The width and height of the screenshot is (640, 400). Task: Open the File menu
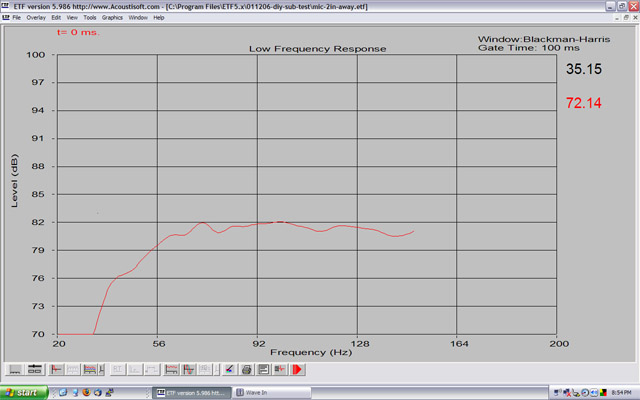[16, 18]
